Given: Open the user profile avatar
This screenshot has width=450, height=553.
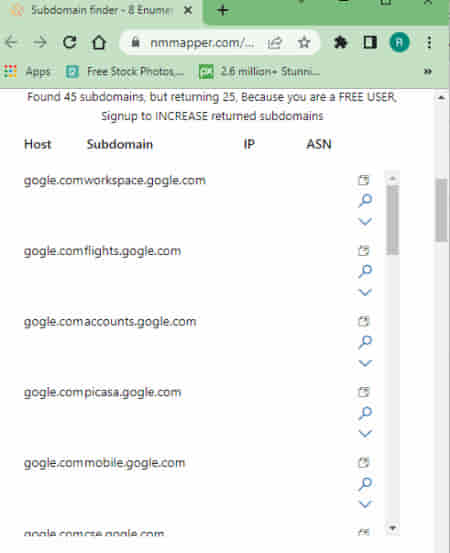Looking at the screenshot, I should pos(399,42).
